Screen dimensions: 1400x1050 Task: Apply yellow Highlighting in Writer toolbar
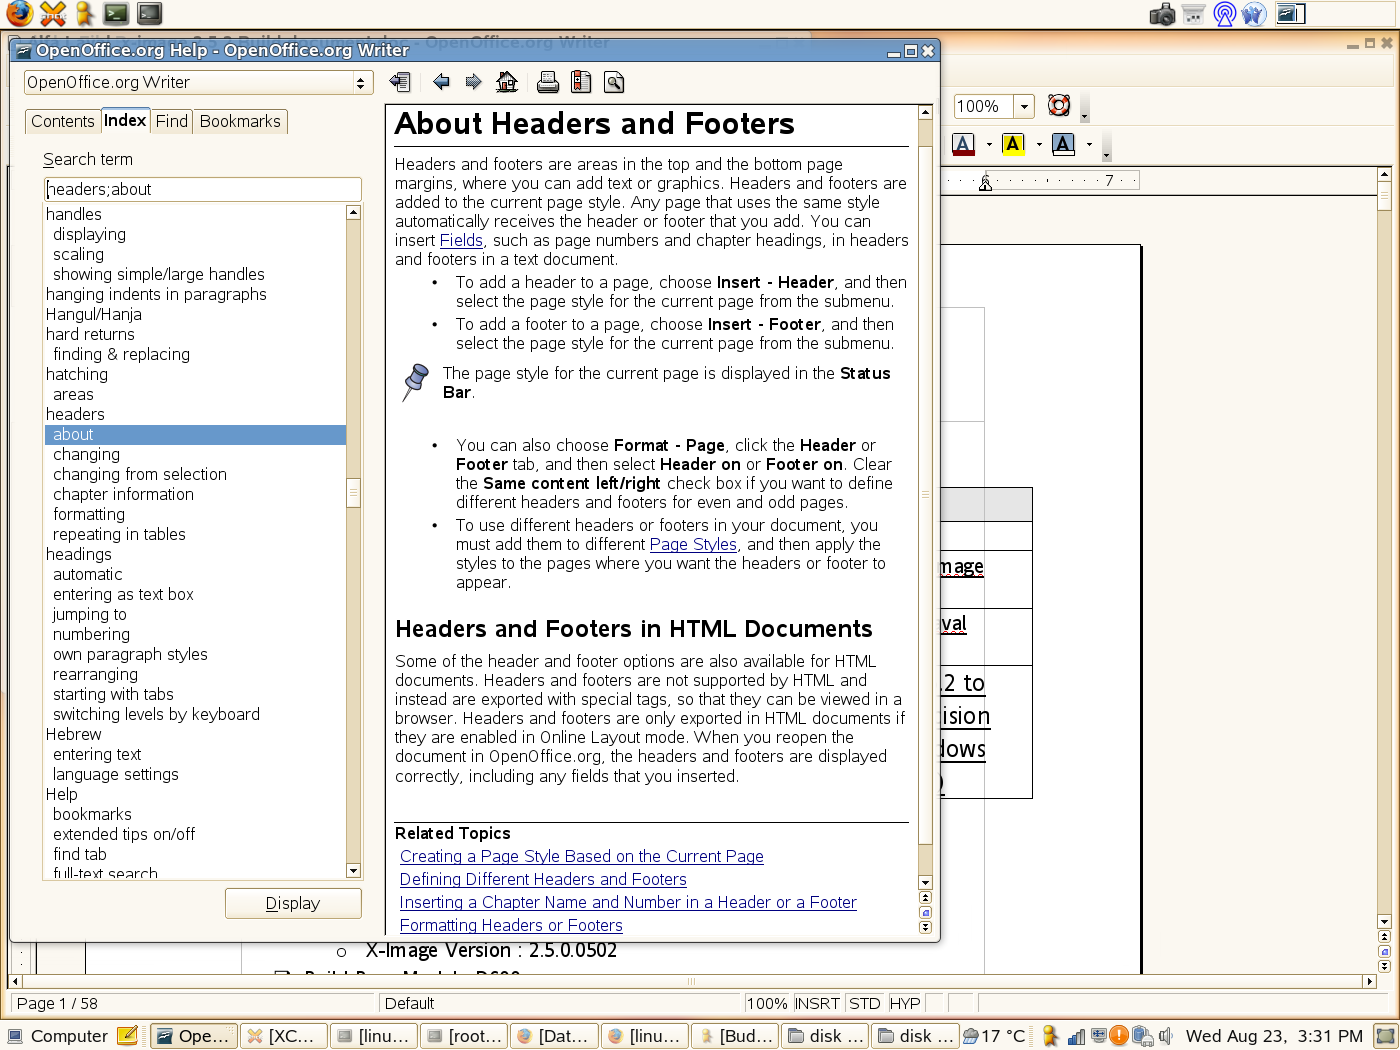[1013, 145]
